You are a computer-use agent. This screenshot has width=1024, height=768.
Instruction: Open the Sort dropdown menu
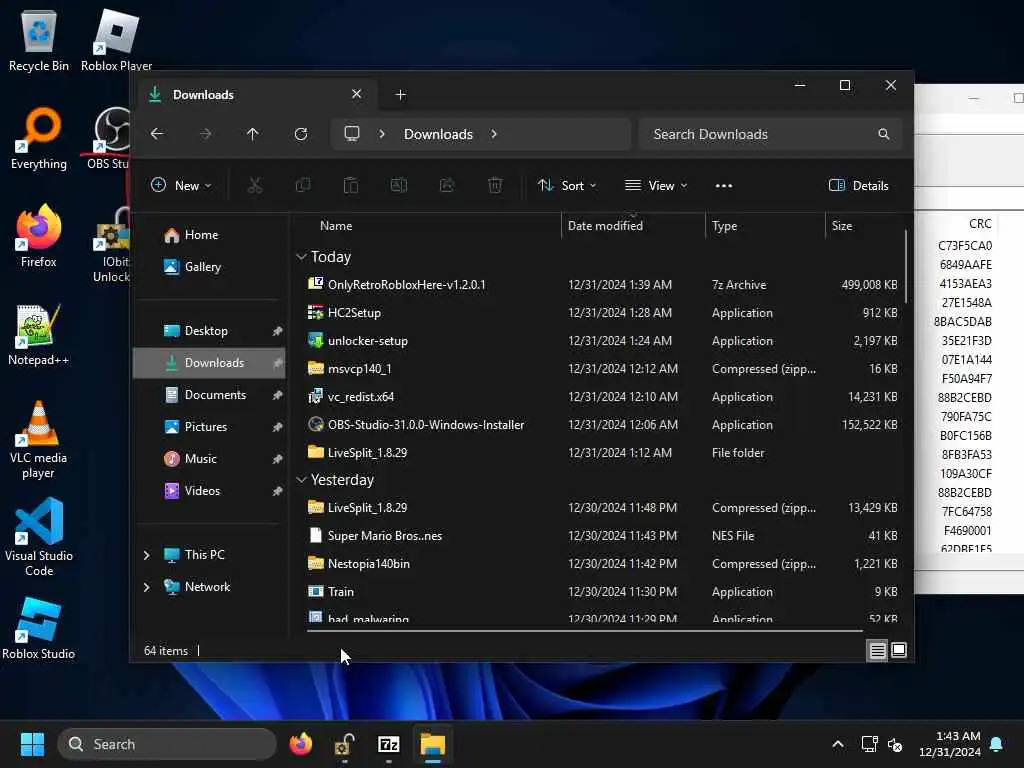[566, 185]
